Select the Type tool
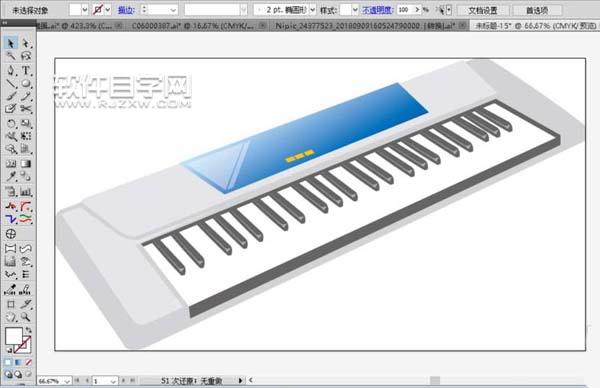The width and height of the screenshot is (600, 388). pyautogui.click(x=26, y=70)
